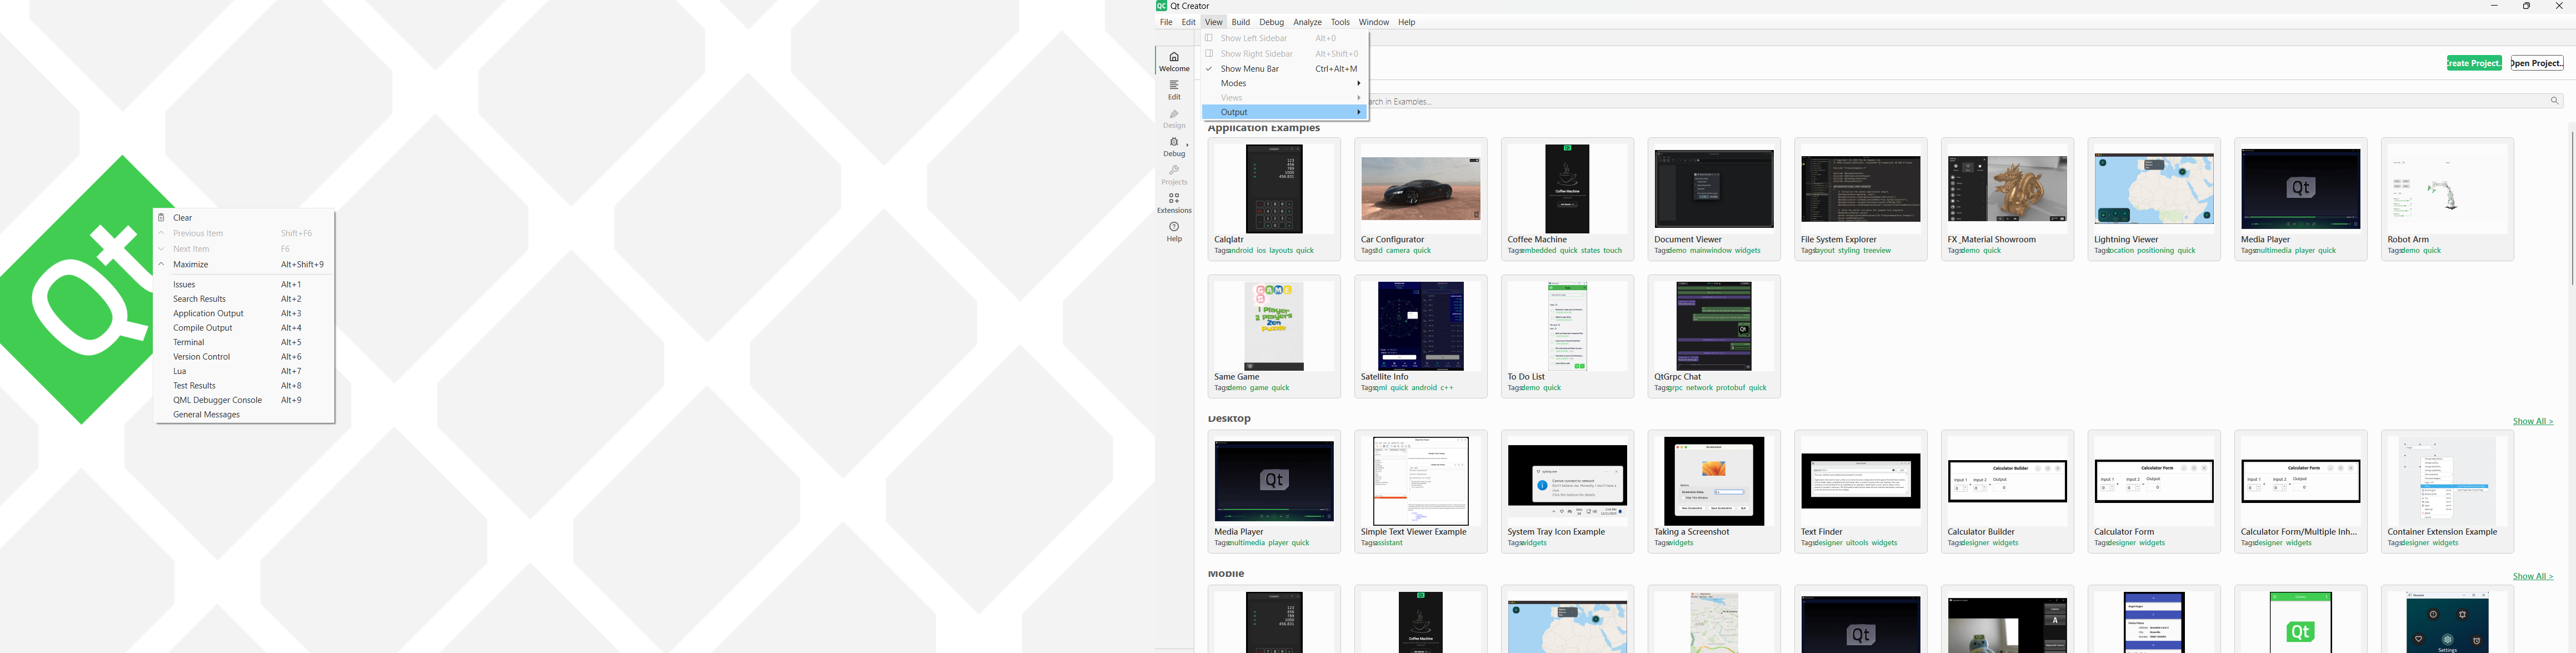Click the Qt Creator title bar logo
Screen dimensions: 2576x653
tap(1161, 6)
